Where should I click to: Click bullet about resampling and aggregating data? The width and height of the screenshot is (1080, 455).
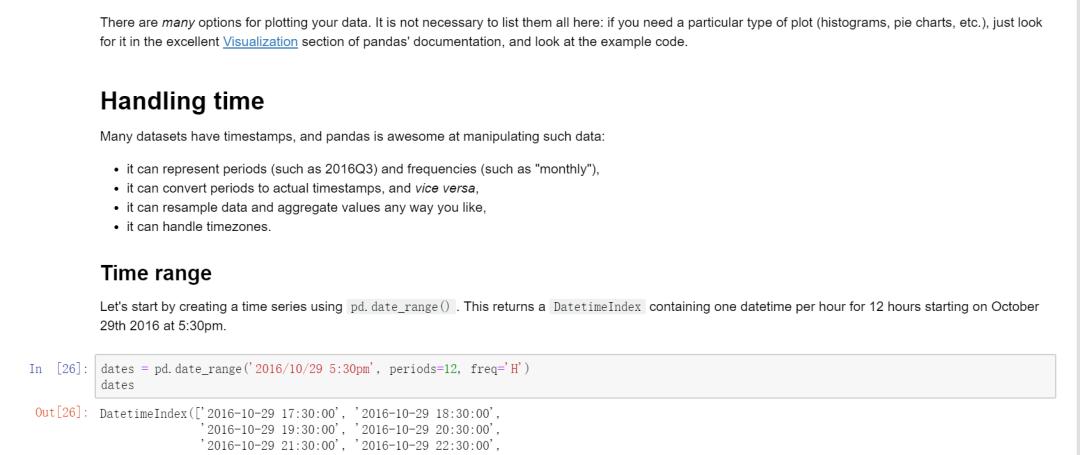tap(305, 207)
